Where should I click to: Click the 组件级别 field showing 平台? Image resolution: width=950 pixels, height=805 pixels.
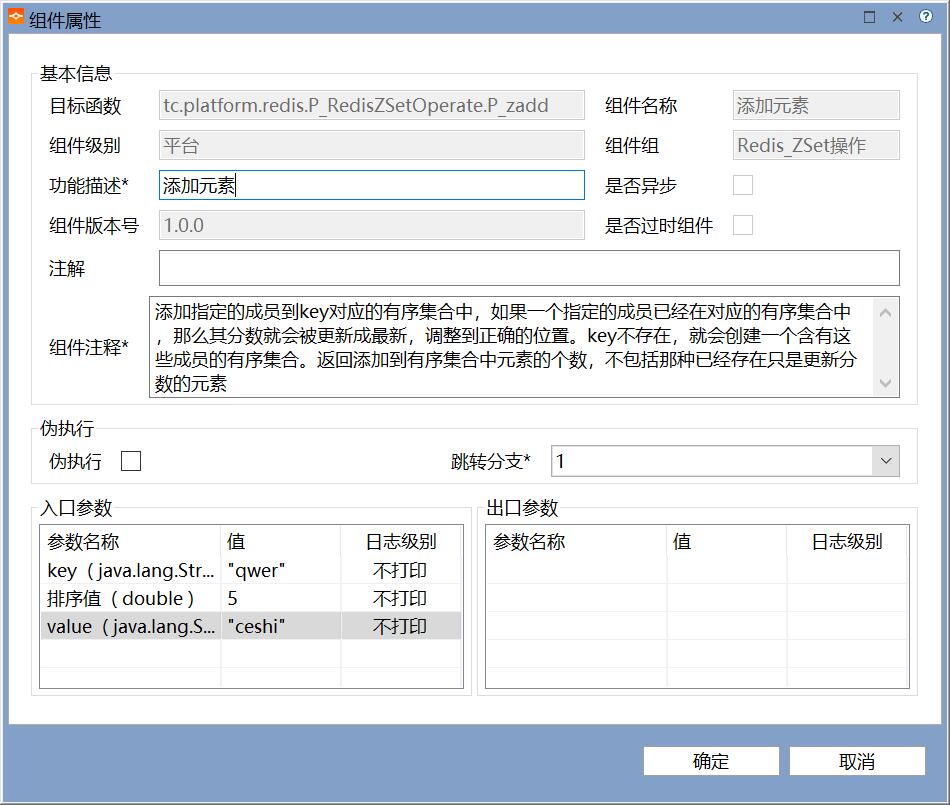(371, 145)
